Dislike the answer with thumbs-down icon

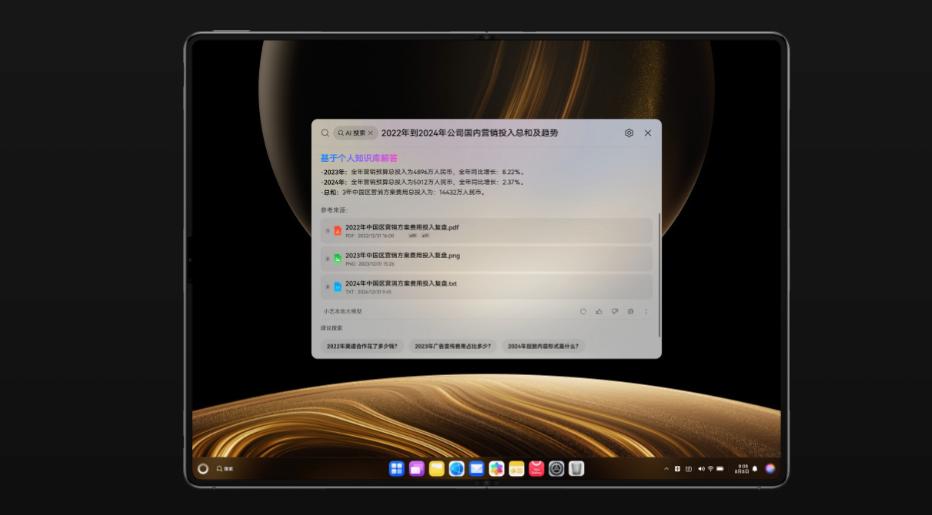click(615, 312)
